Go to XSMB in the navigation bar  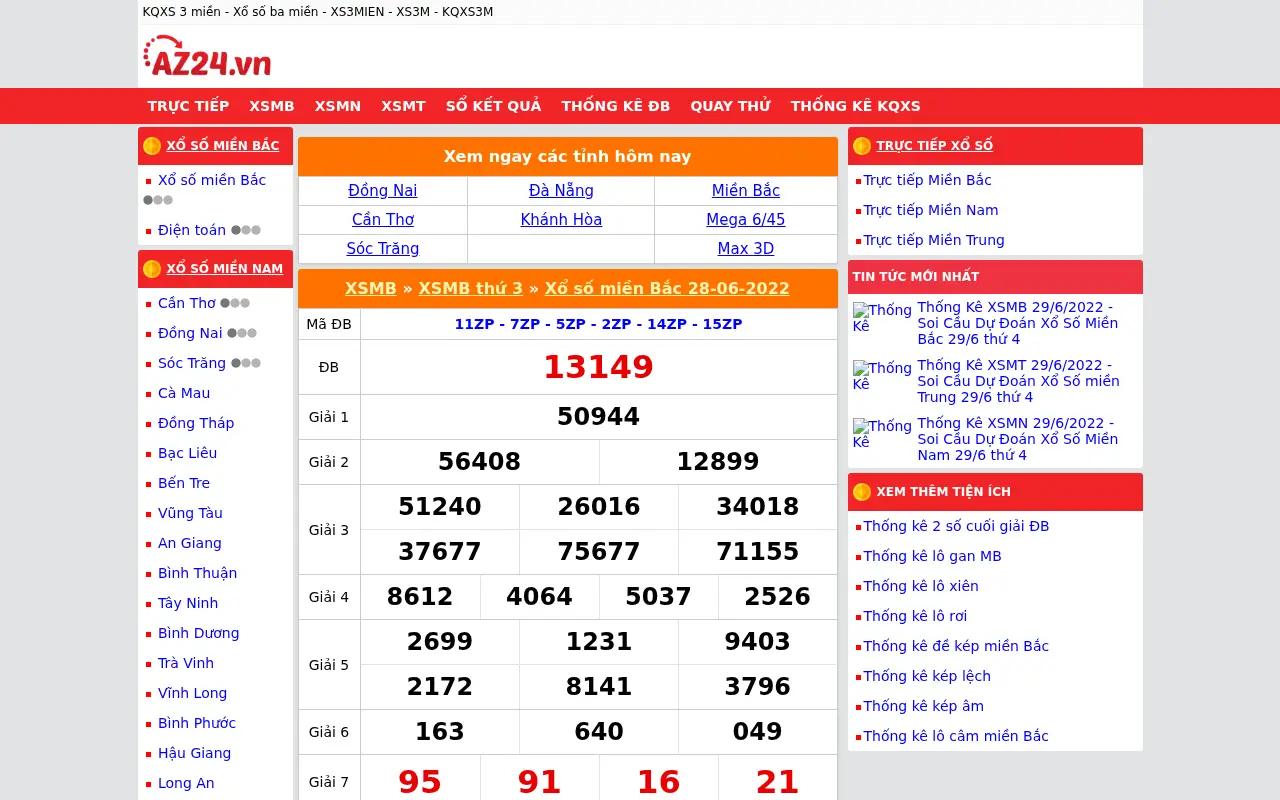coord(272,106)
